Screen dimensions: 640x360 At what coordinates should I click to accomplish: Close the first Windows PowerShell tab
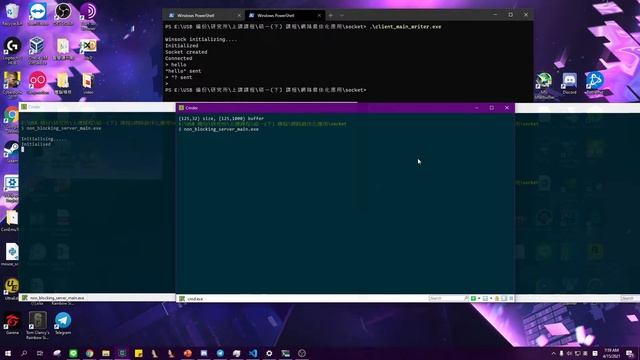tap(239, 16)
